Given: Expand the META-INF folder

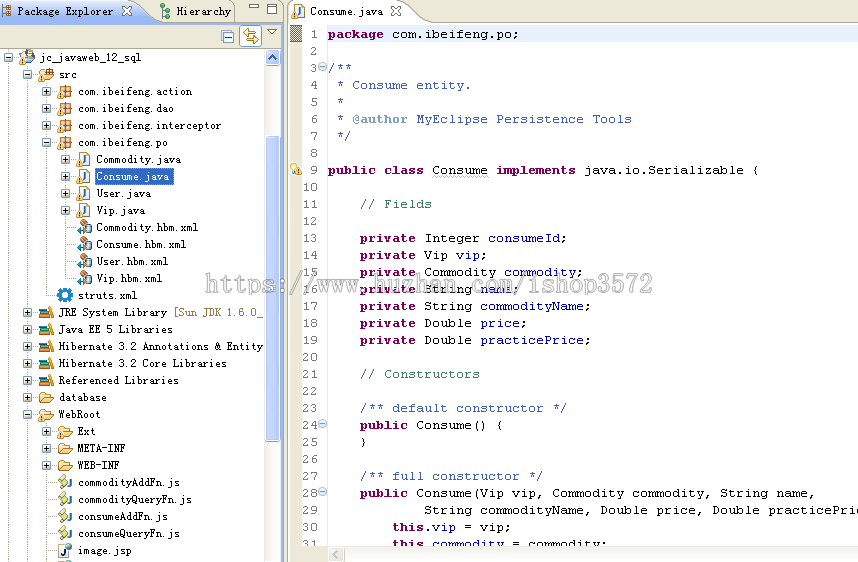Looking at the screenshot, I should 47,448.
